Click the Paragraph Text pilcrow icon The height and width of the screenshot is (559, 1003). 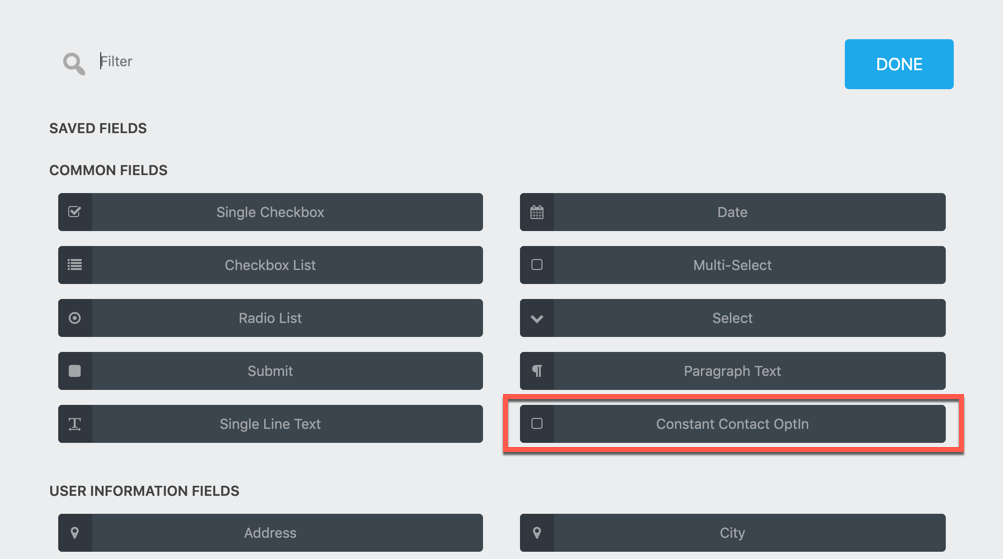(537, 371)
